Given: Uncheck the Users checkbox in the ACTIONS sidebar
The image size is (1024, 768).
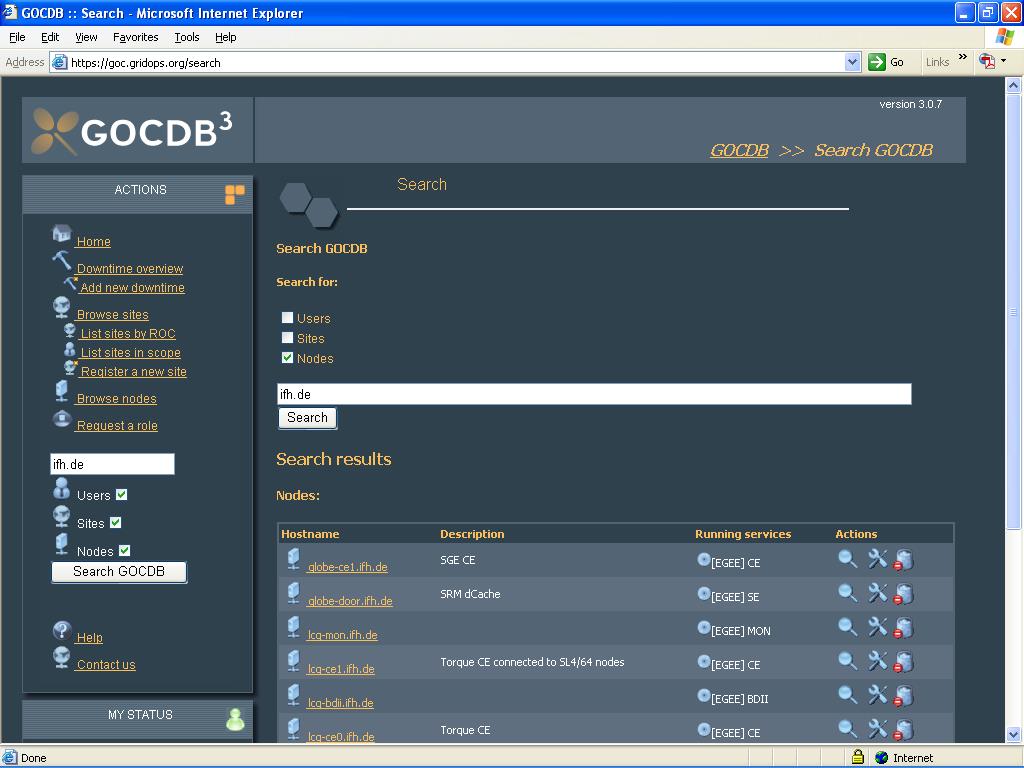Looking at the screenshot, I should coord(121,494).
